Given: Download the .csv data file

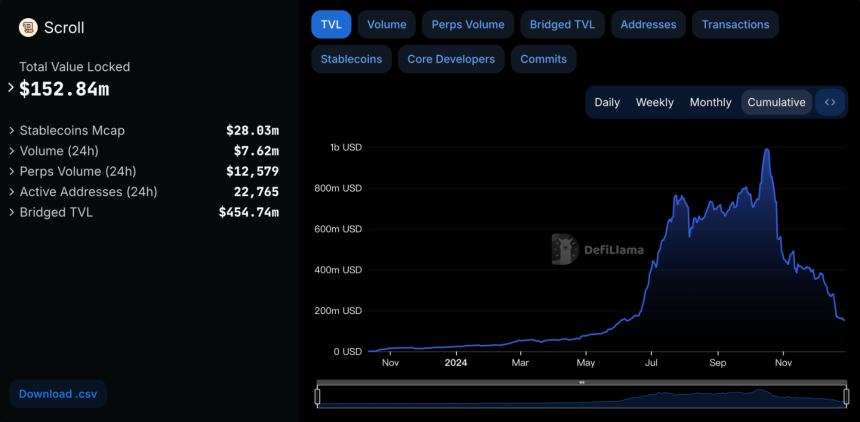Looking at the screenshot, I should [x=58, y=393].
